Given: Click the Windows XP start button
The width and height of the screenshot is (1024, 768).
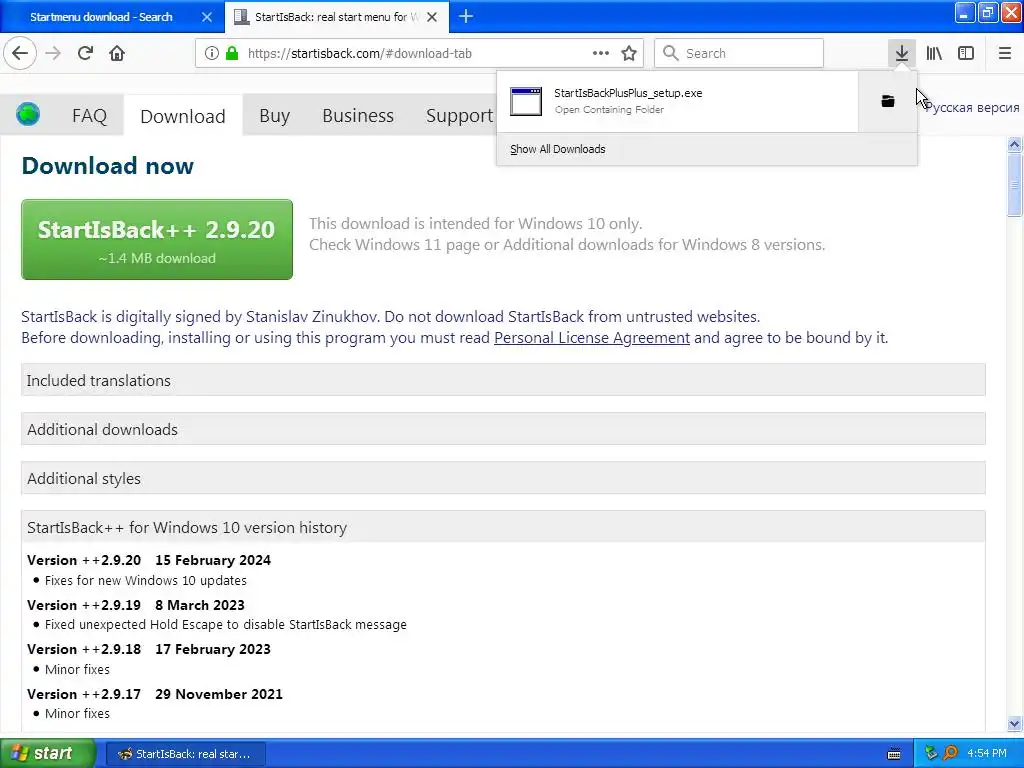Looking at the screenshot, I should coord(48,753).
